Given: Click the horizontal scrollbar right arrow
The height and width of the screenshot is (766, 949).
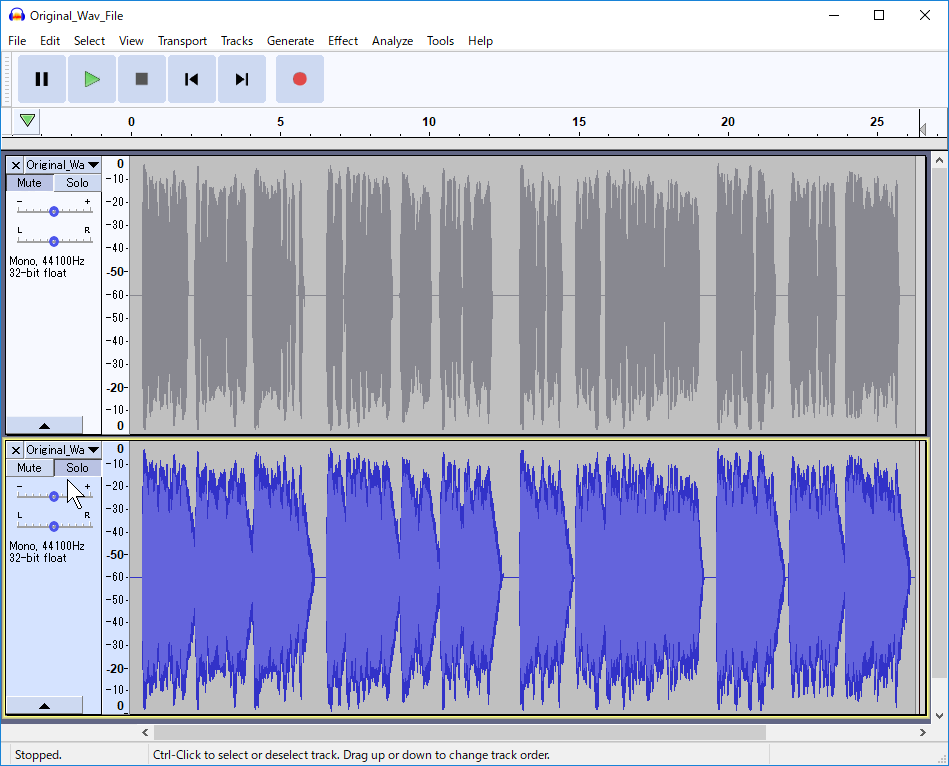Looking at the screenshot, I should 922,732.
